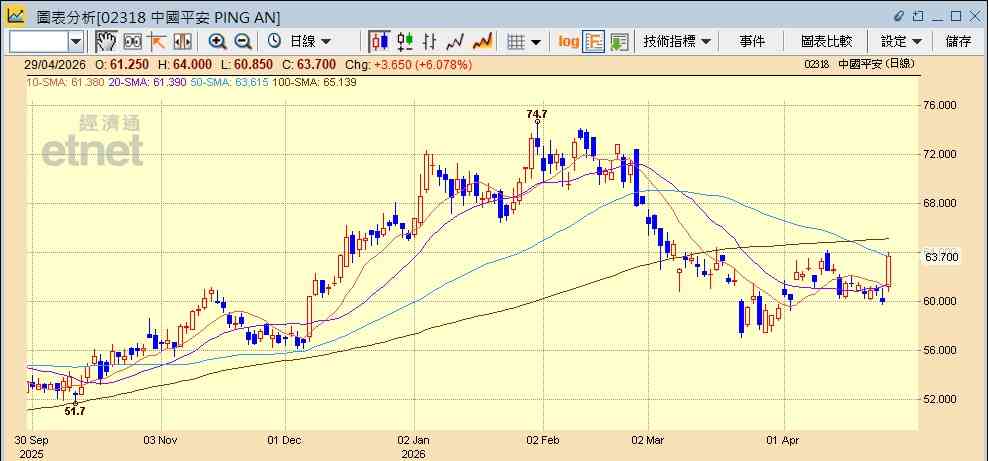This screenshot has width=989, height=461.
Task: Click the 儲存 save button
Action: coord(957,42)
